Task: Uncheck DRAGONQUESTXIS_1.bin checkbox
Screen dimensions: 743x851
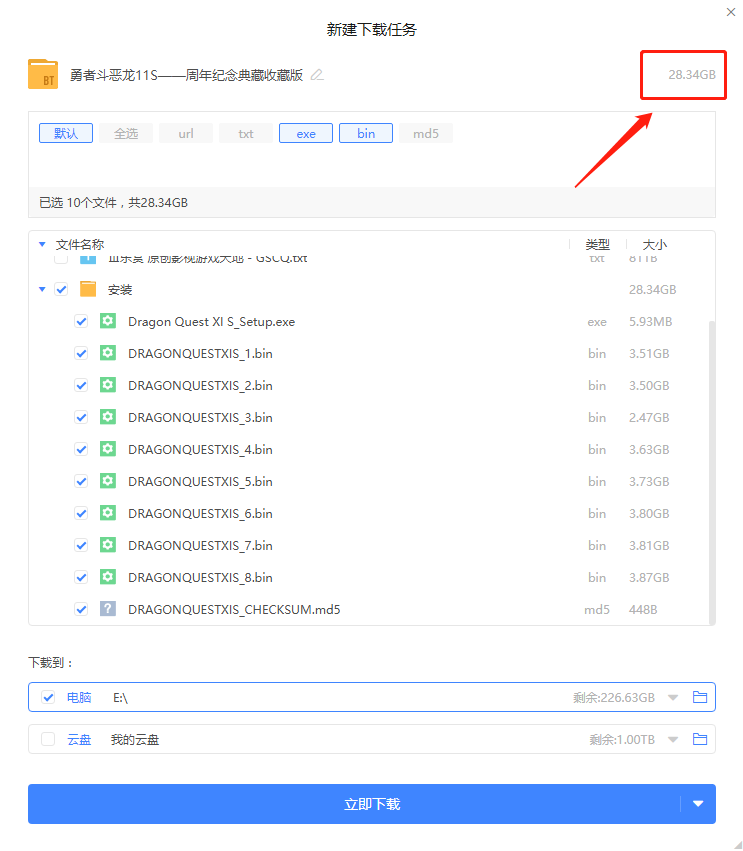Action: click(x=81, y=353)
